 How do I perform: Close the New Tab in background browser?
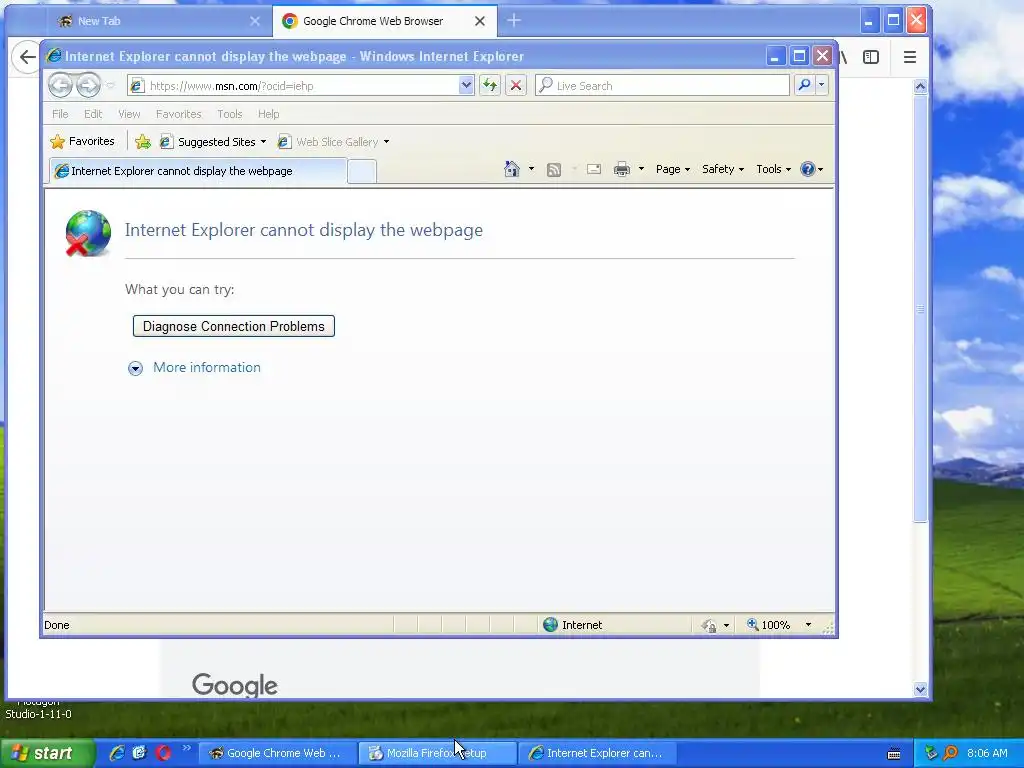click(255, 21)
